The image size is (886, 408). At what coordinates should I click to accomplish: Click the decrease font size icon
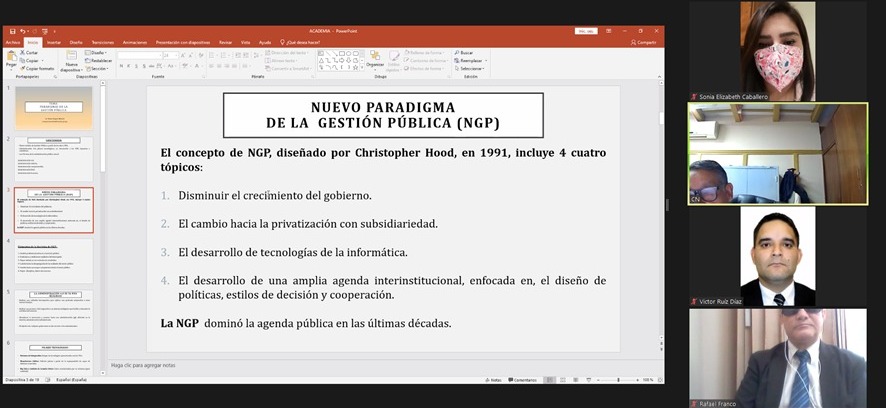192,55
